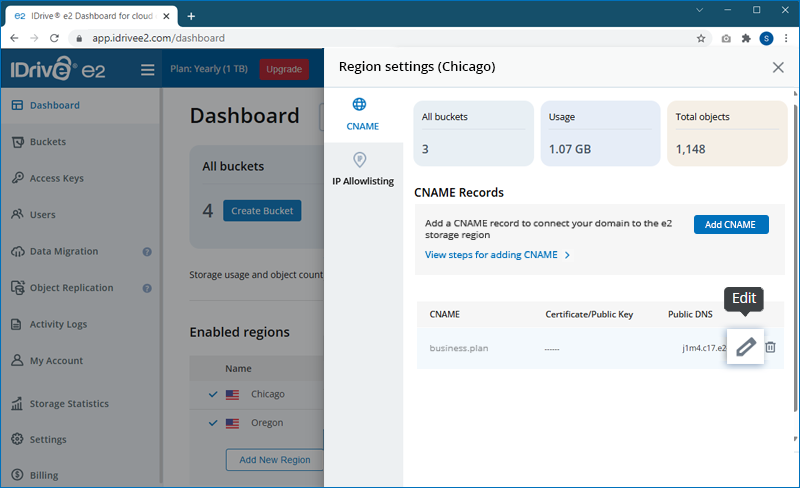Open View steps for adding CNAME link
The width and height of the screenshot is (800, 488).
tap(497, 255)
